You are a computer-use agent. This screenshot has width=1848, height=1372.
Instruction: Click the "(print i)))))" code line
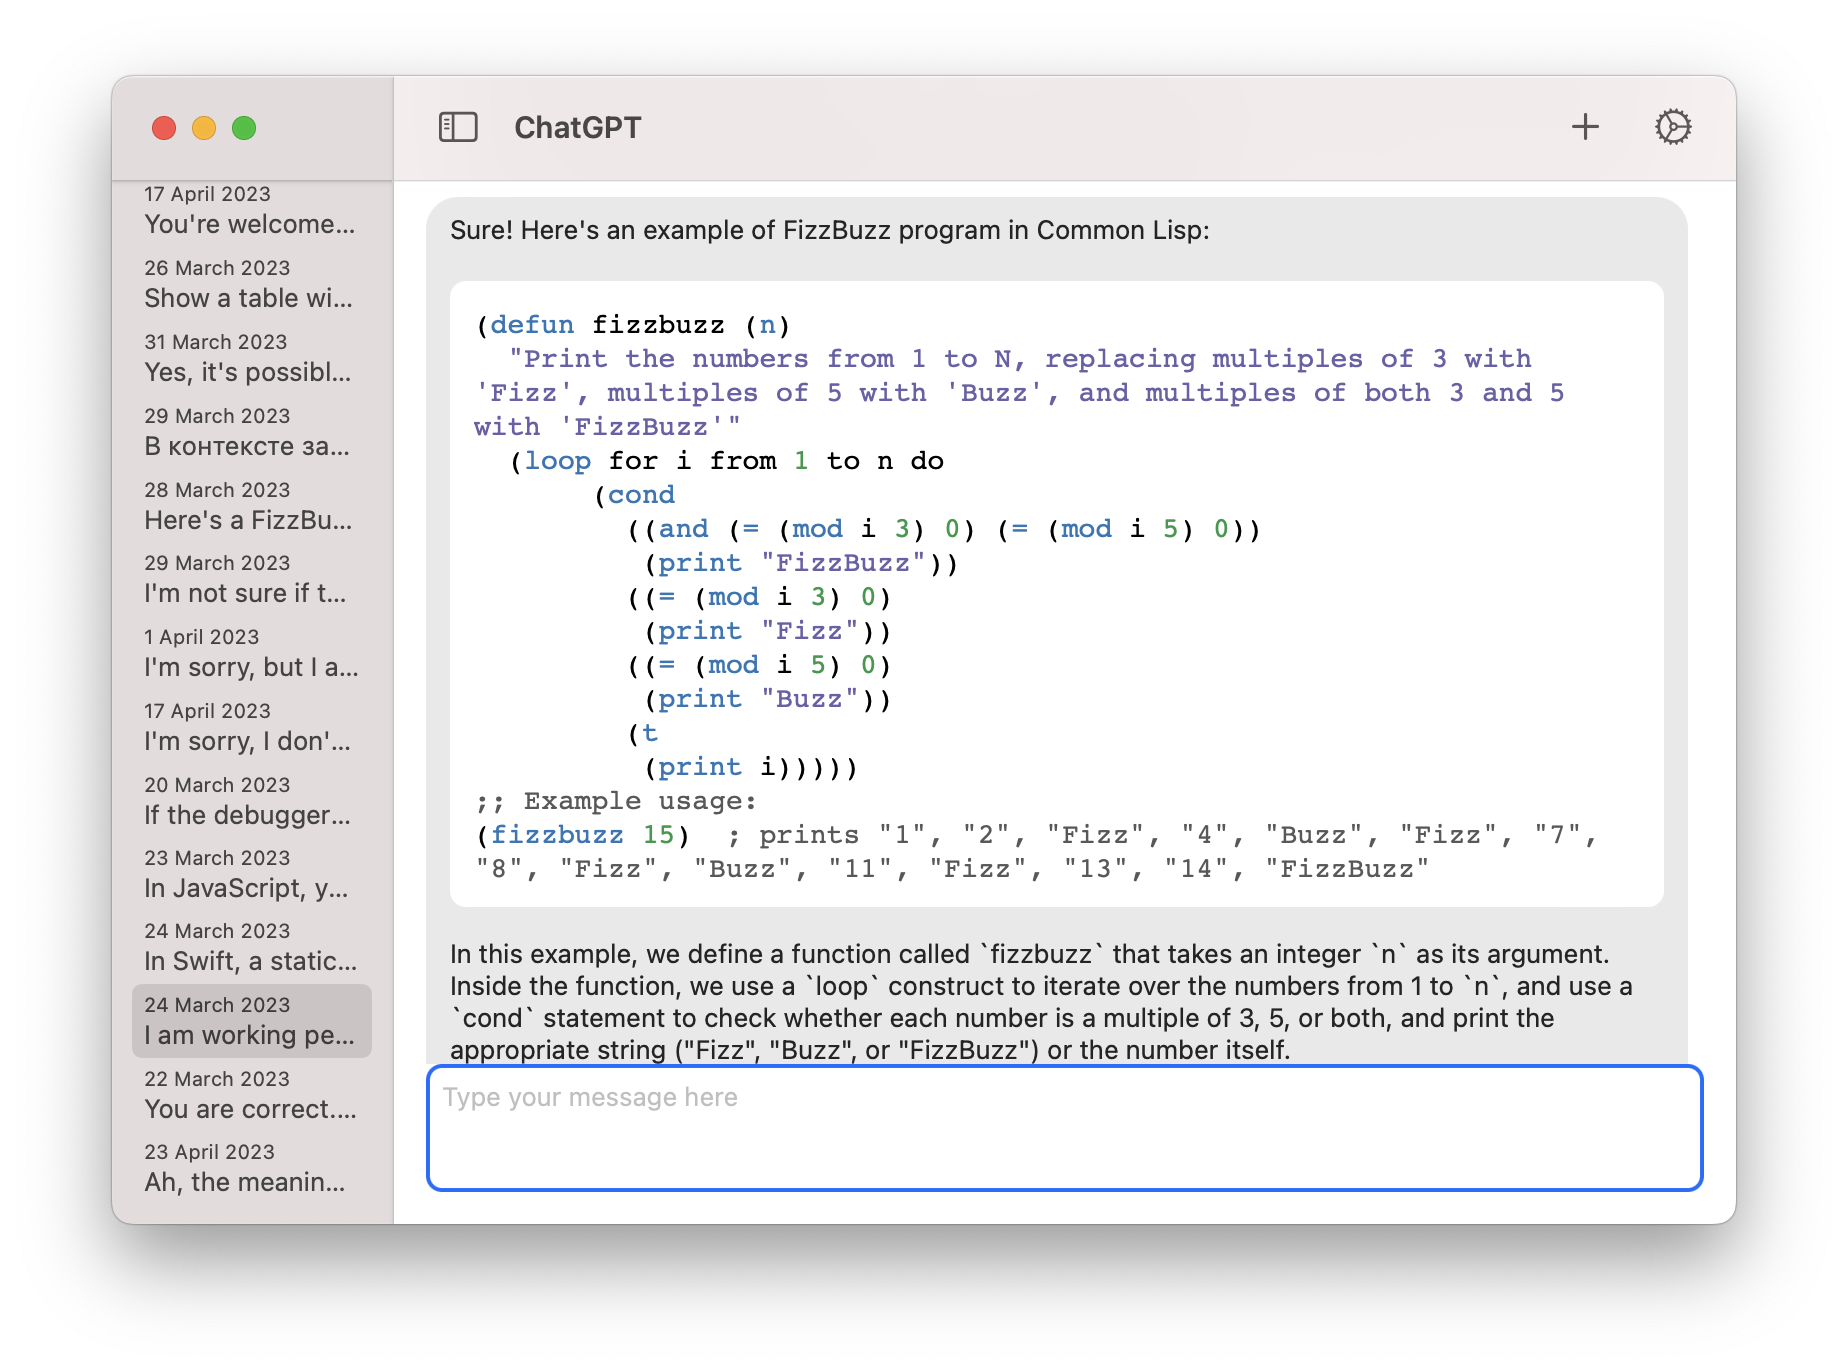point(751,767)
